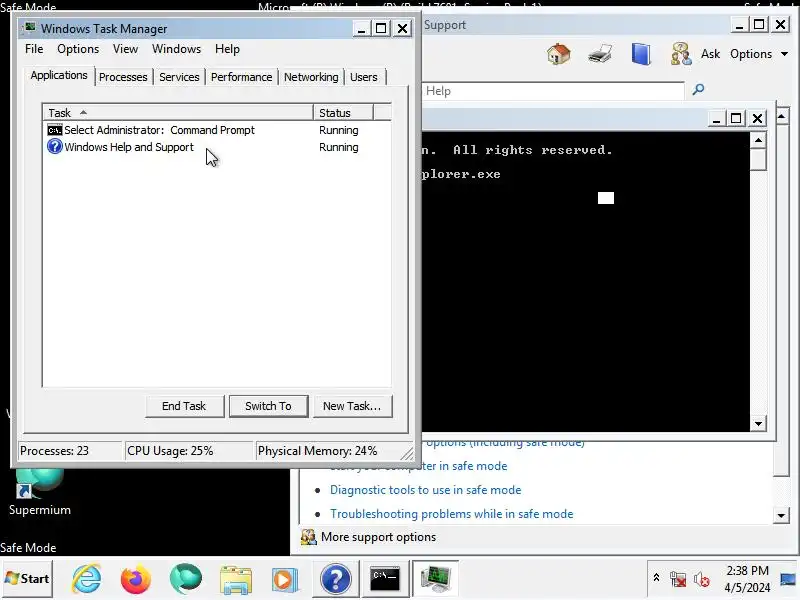Click the Search Help input field

(x=553, y=91)
